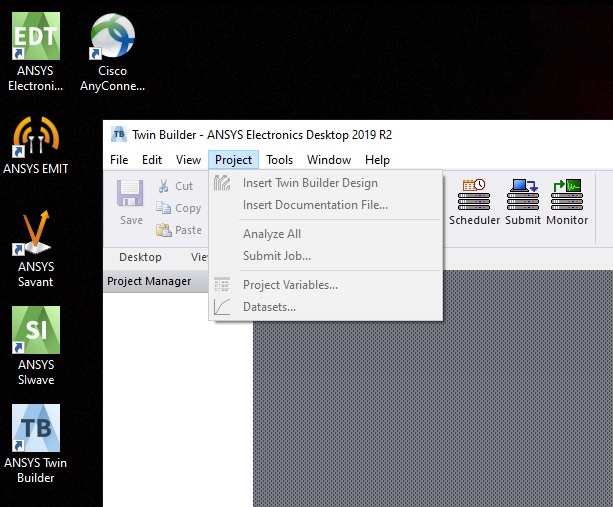
Task: Click the Cut scissors icon
Action: point(163,186)
